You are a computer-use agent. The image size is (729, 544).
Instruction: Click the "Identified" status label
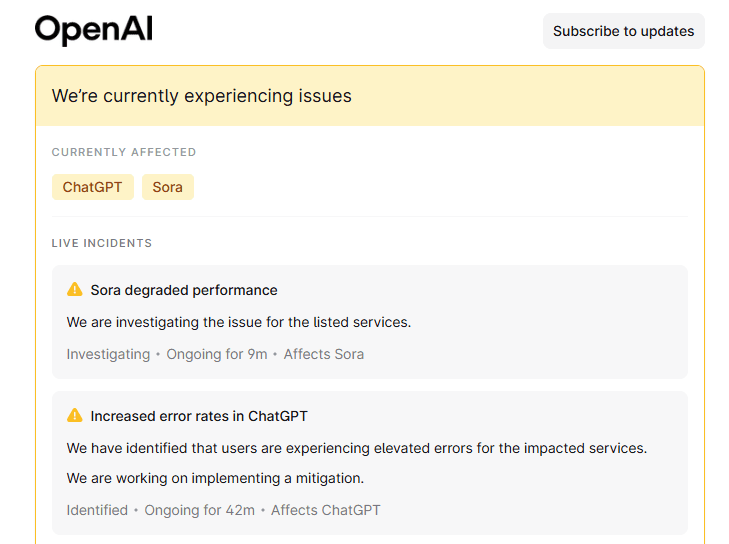click(x=97, y=510)
